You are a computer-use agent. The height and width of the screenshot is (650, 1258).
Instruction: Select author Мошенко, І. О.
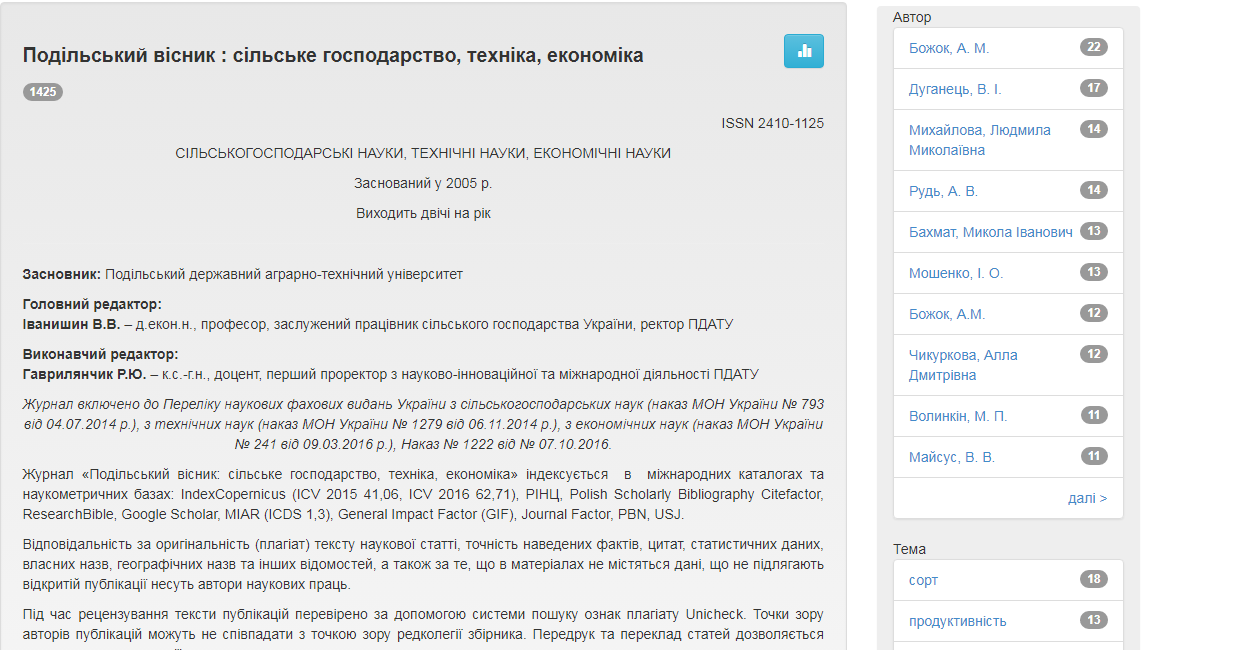[955, 273]
